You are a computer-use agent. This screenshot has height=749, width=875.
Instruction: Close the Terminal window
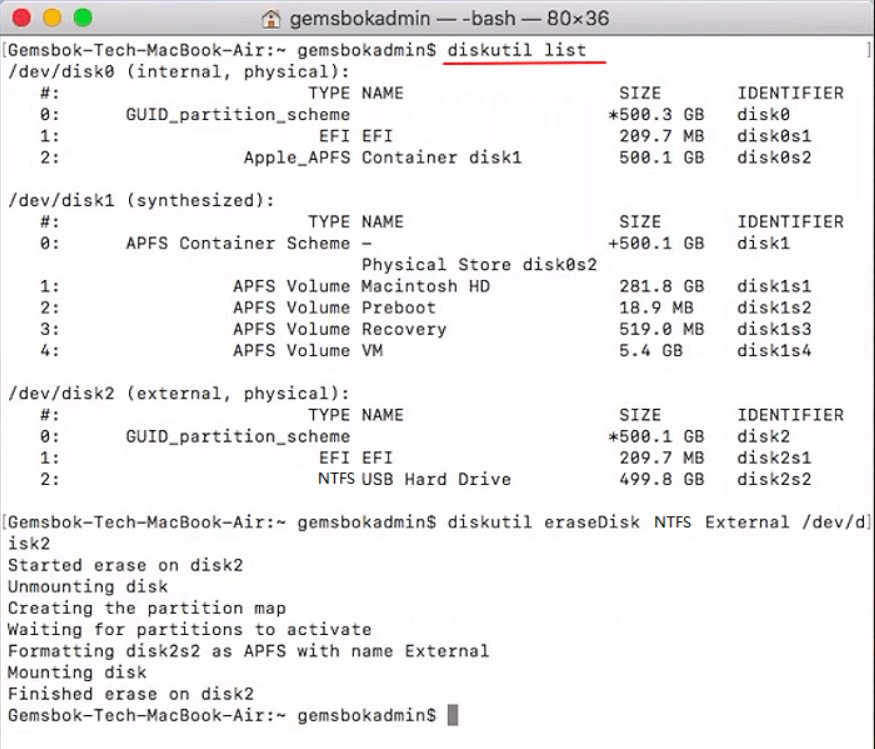coord(23,18)
